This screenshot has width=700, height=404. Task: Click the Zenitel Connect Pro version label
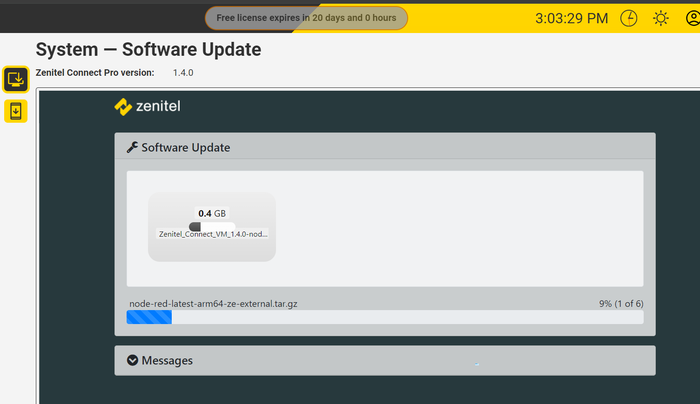[95, 73]
